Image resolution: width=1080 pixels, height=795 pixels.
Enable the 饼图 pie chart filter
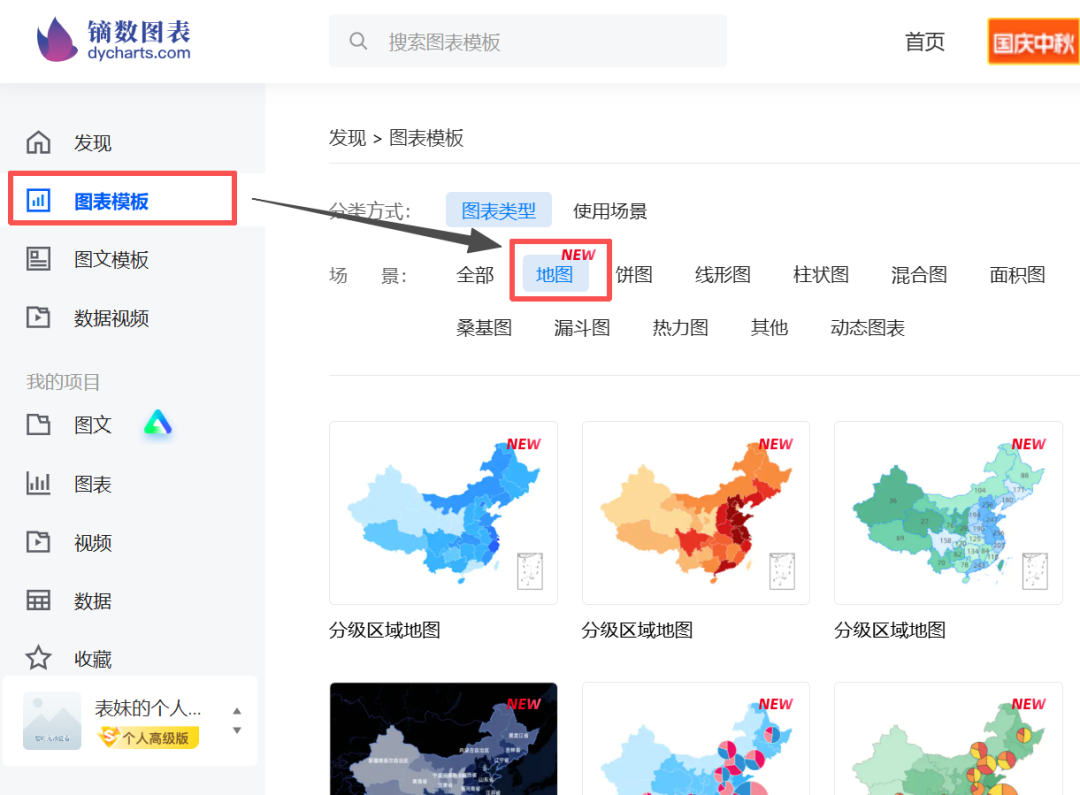634,274
